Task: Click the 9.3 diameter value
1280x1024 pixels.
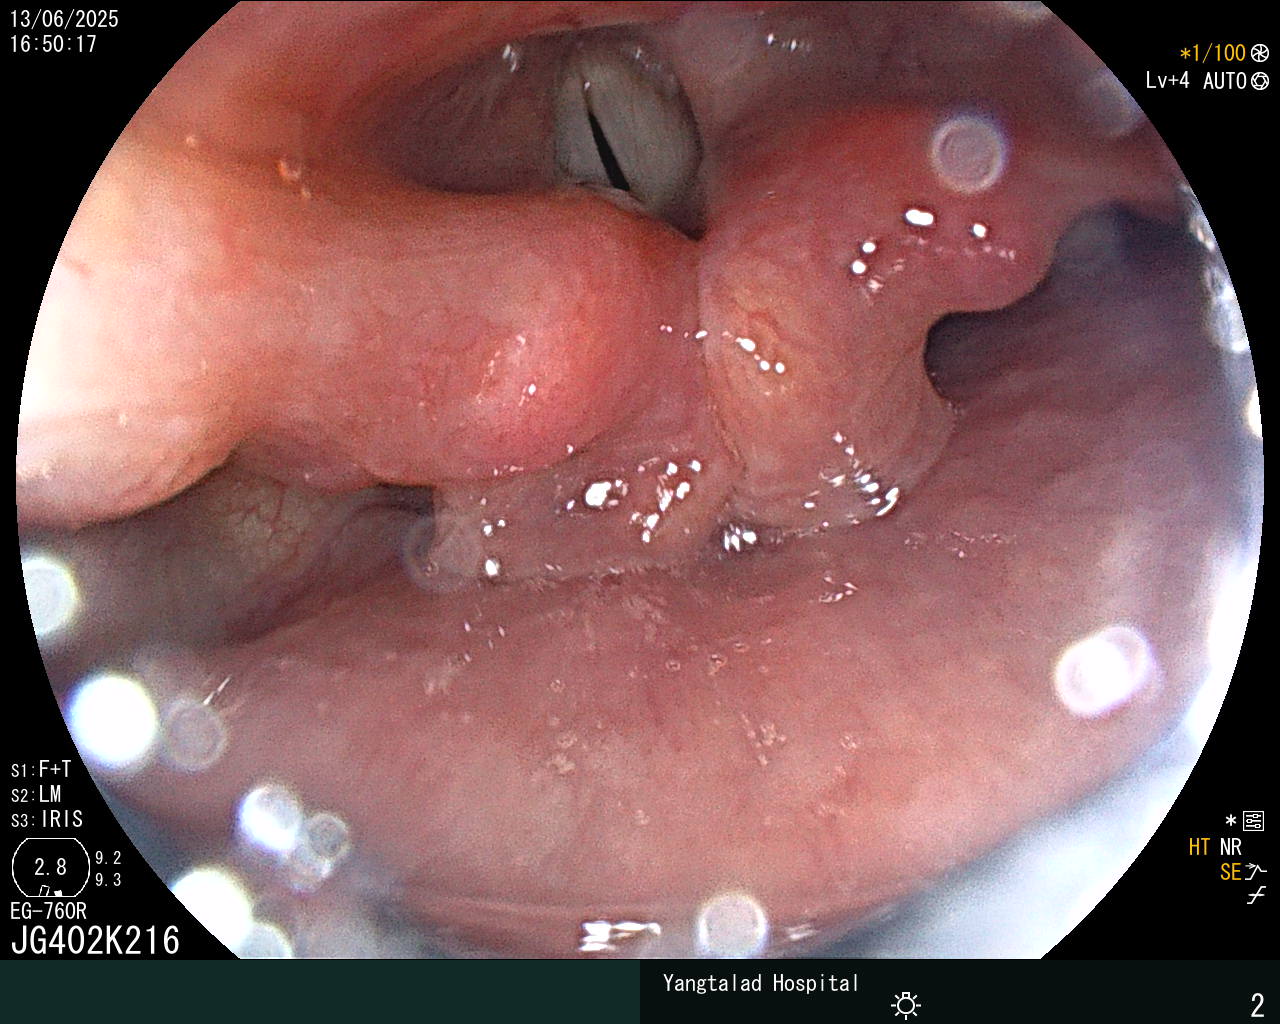Action: [108, 880]
